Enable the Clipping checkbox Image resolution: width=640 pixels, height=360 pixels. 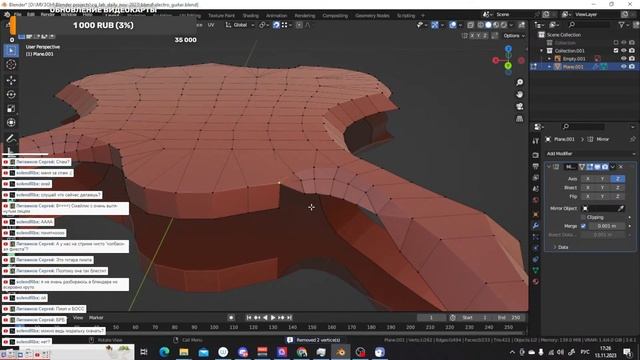[x=583, y=217]
